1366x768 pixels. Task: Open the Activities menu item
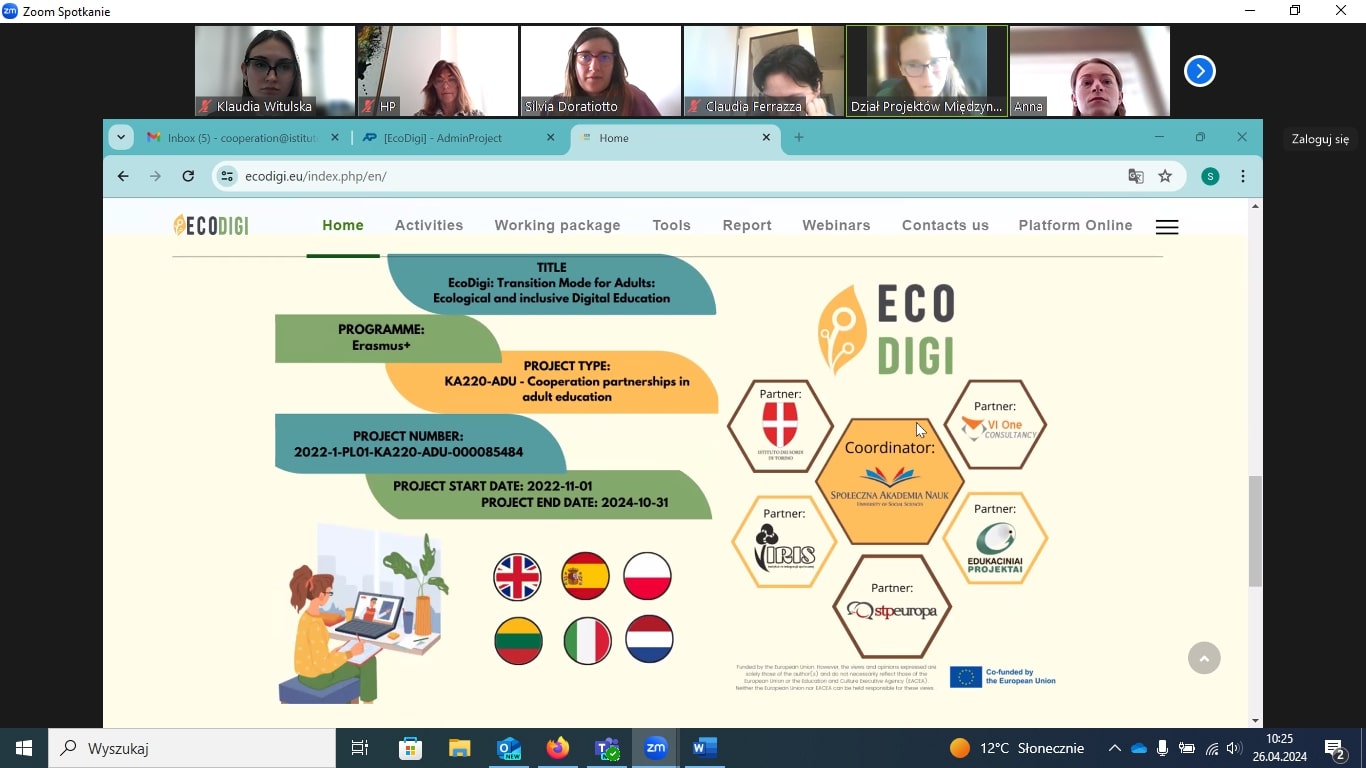click(429, 225)
